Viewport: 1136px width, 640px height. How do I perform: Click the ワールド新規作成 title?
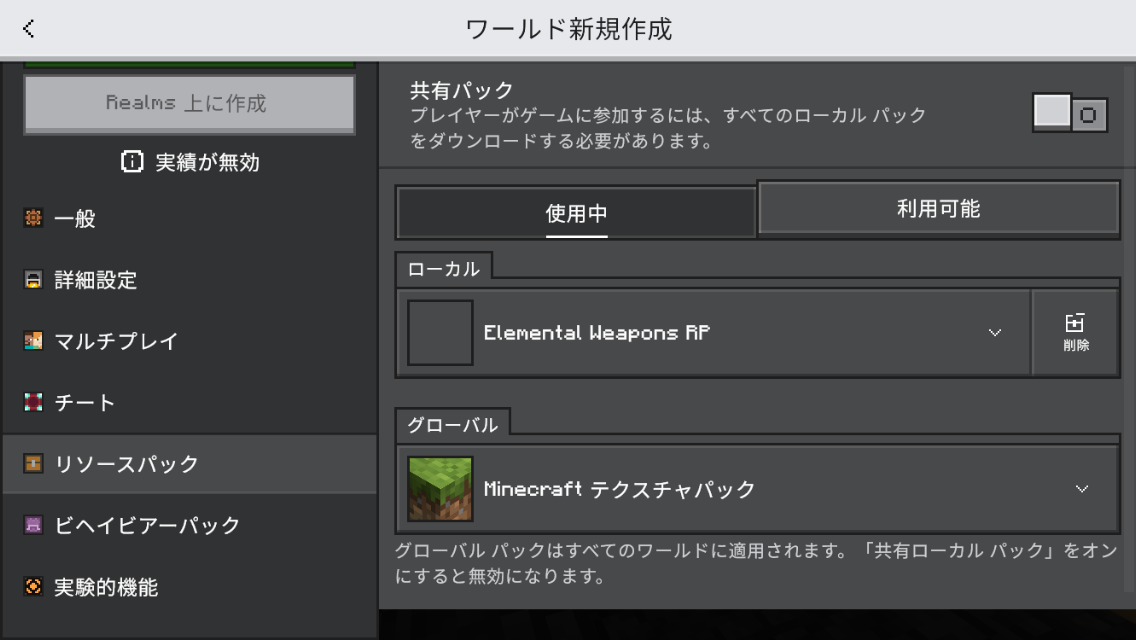click(x=569, y=29)
